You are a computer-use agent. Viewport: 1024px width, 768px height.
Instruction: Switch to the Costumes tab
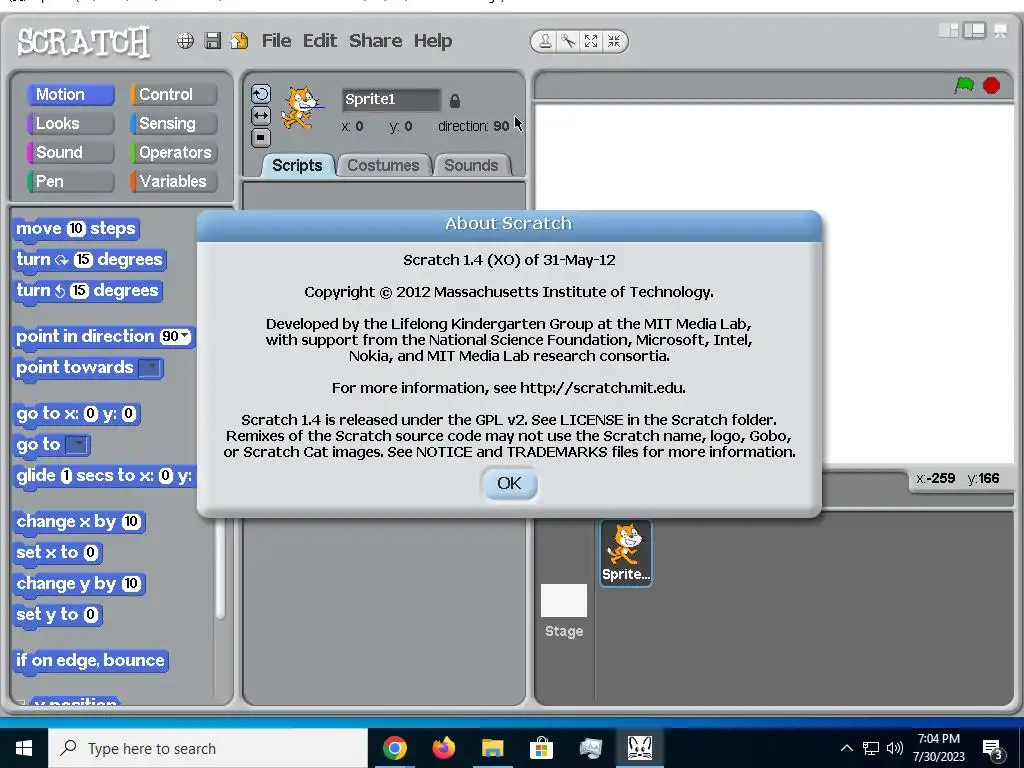[383, 165]
